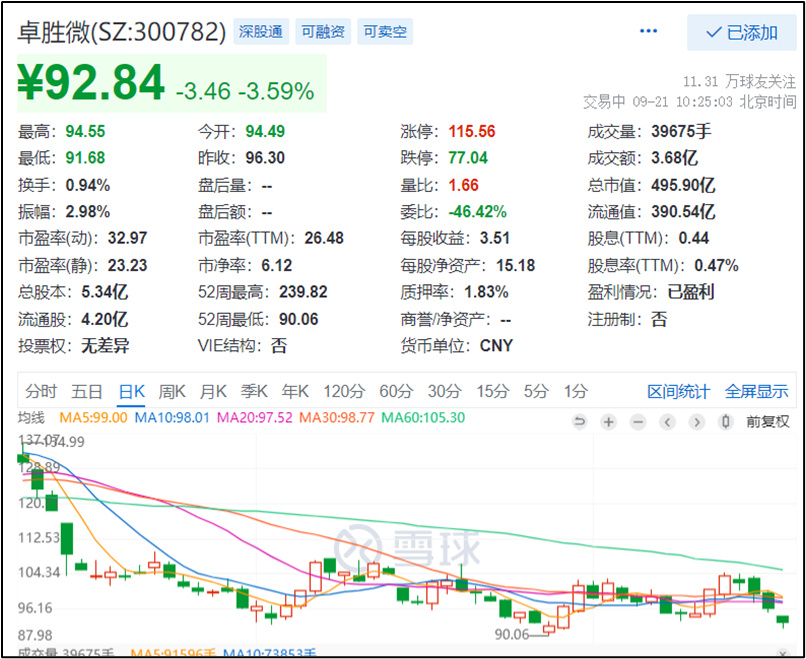Click the 成交额 value 3.68亿
This screenshot has height=659, width=806.
click(674, 158)
